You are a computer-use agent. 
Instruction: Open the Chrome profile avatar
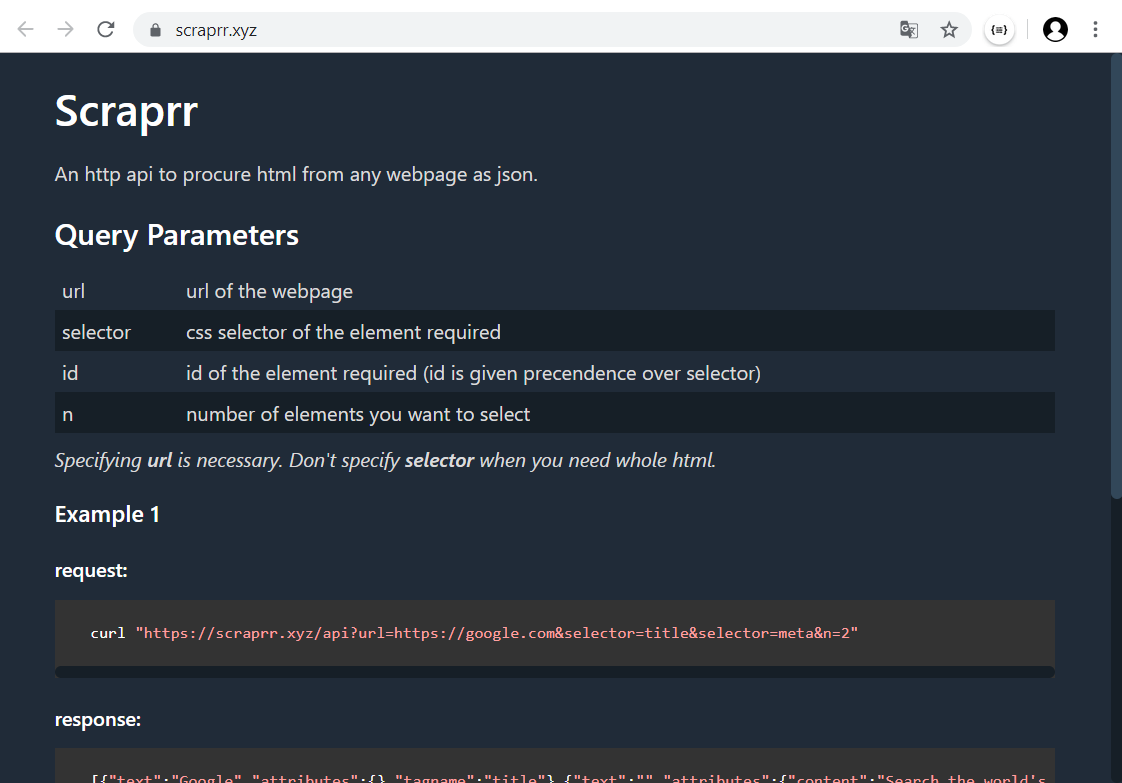pyautogui.click(x=1055, y=30)
